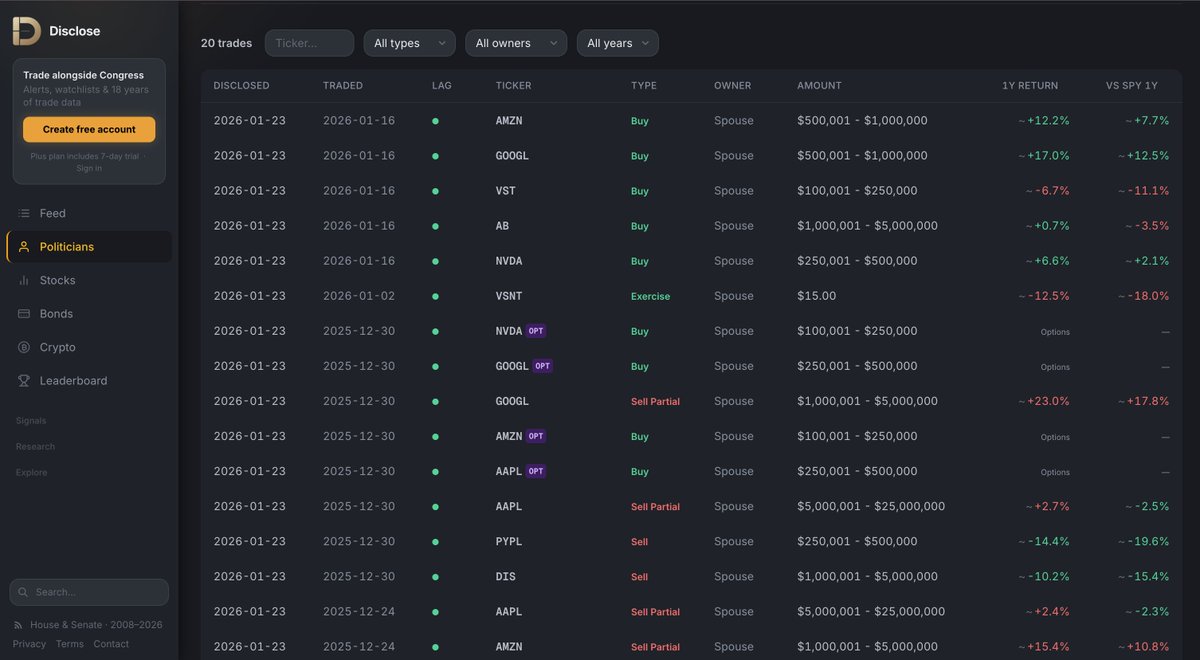Sort by TRADED column header
Image resolution: width=1200 pixels, height=660 pixels.
tap(343, 86)
